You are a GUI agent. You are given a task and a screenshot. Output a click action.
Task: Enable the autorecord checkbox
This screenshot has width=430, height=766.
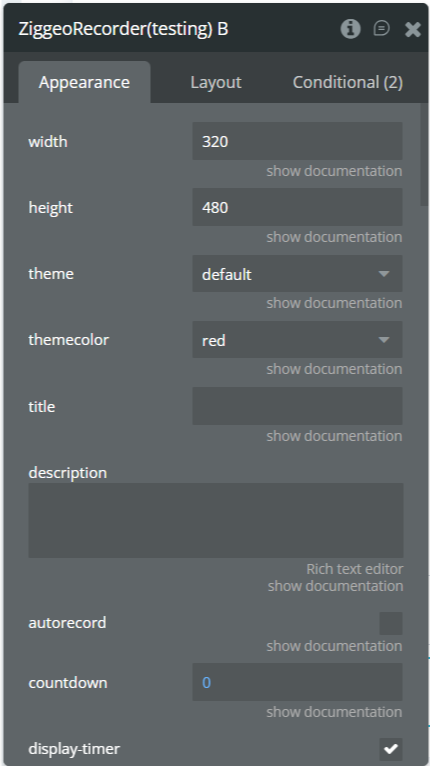(x=391, y=623)
